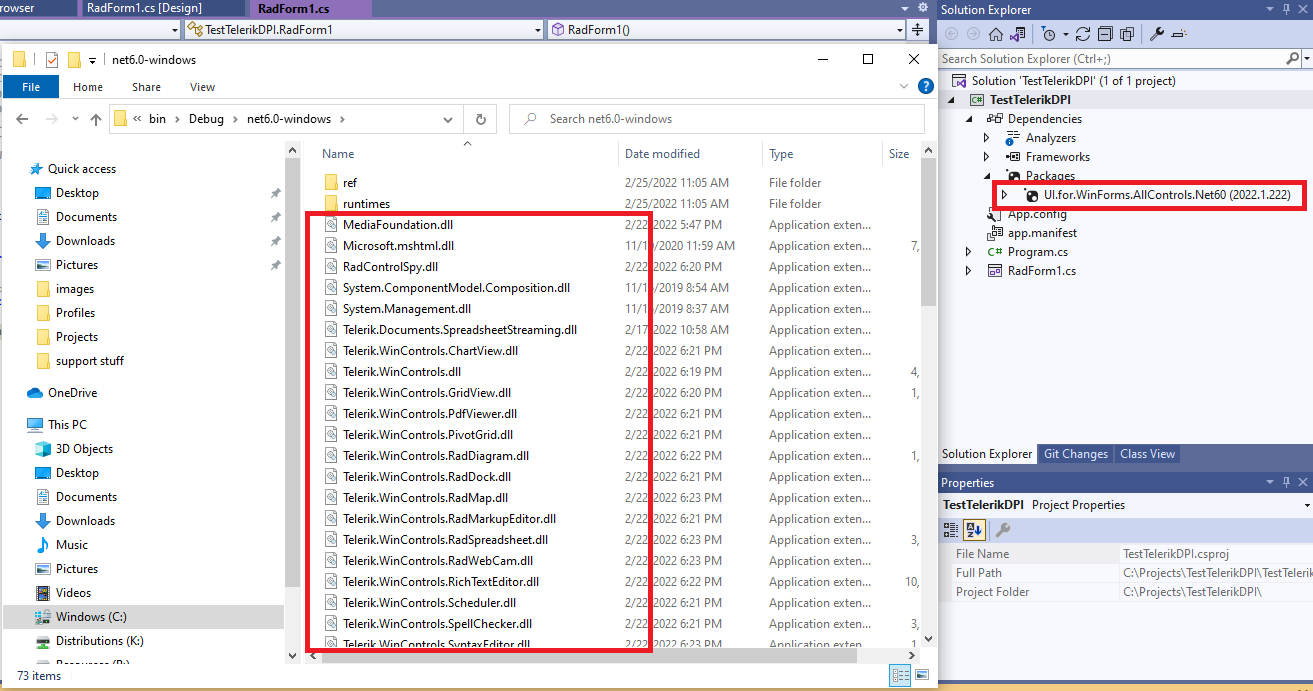Click Preview Selected Items icon in Solution Explorer
The height and width of the screenshot is (691, 1313).
(x=1177, y=34)
